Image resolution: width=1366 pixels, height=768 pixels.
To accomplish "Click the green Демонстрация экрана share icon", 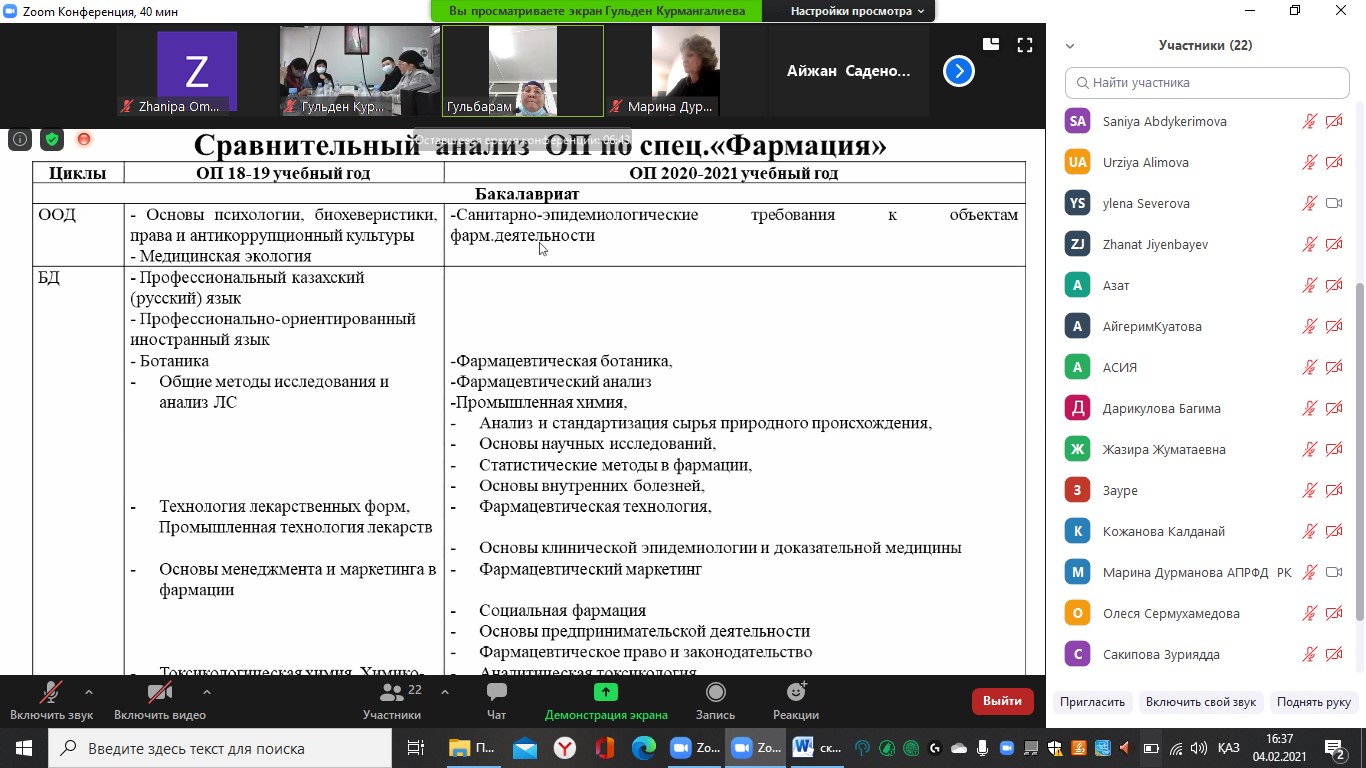I will click(x=605, y=693).
